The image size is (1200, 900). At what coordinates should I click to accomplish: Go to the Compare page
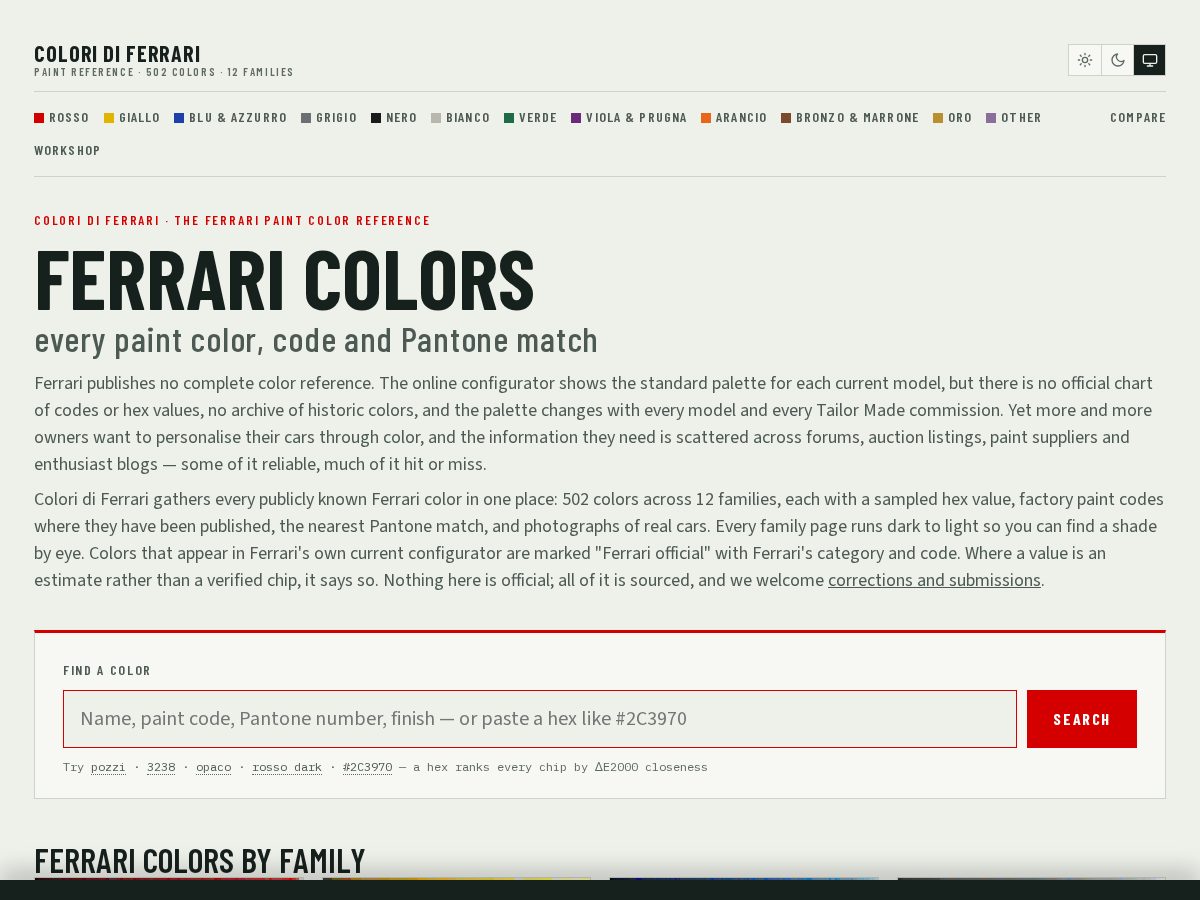[x=1138, y=118]
